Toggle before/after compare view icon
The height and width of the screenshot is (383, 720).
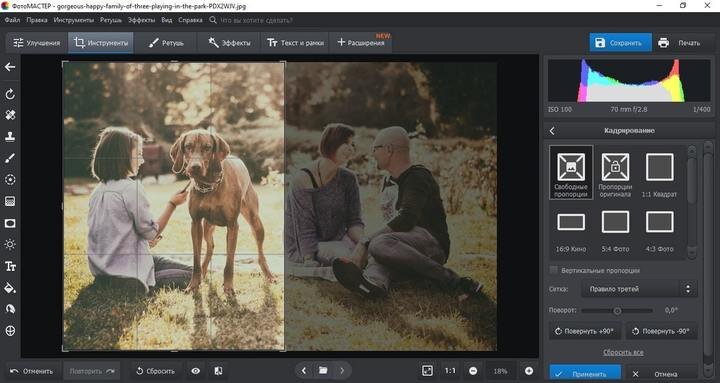tap(219, 371)
